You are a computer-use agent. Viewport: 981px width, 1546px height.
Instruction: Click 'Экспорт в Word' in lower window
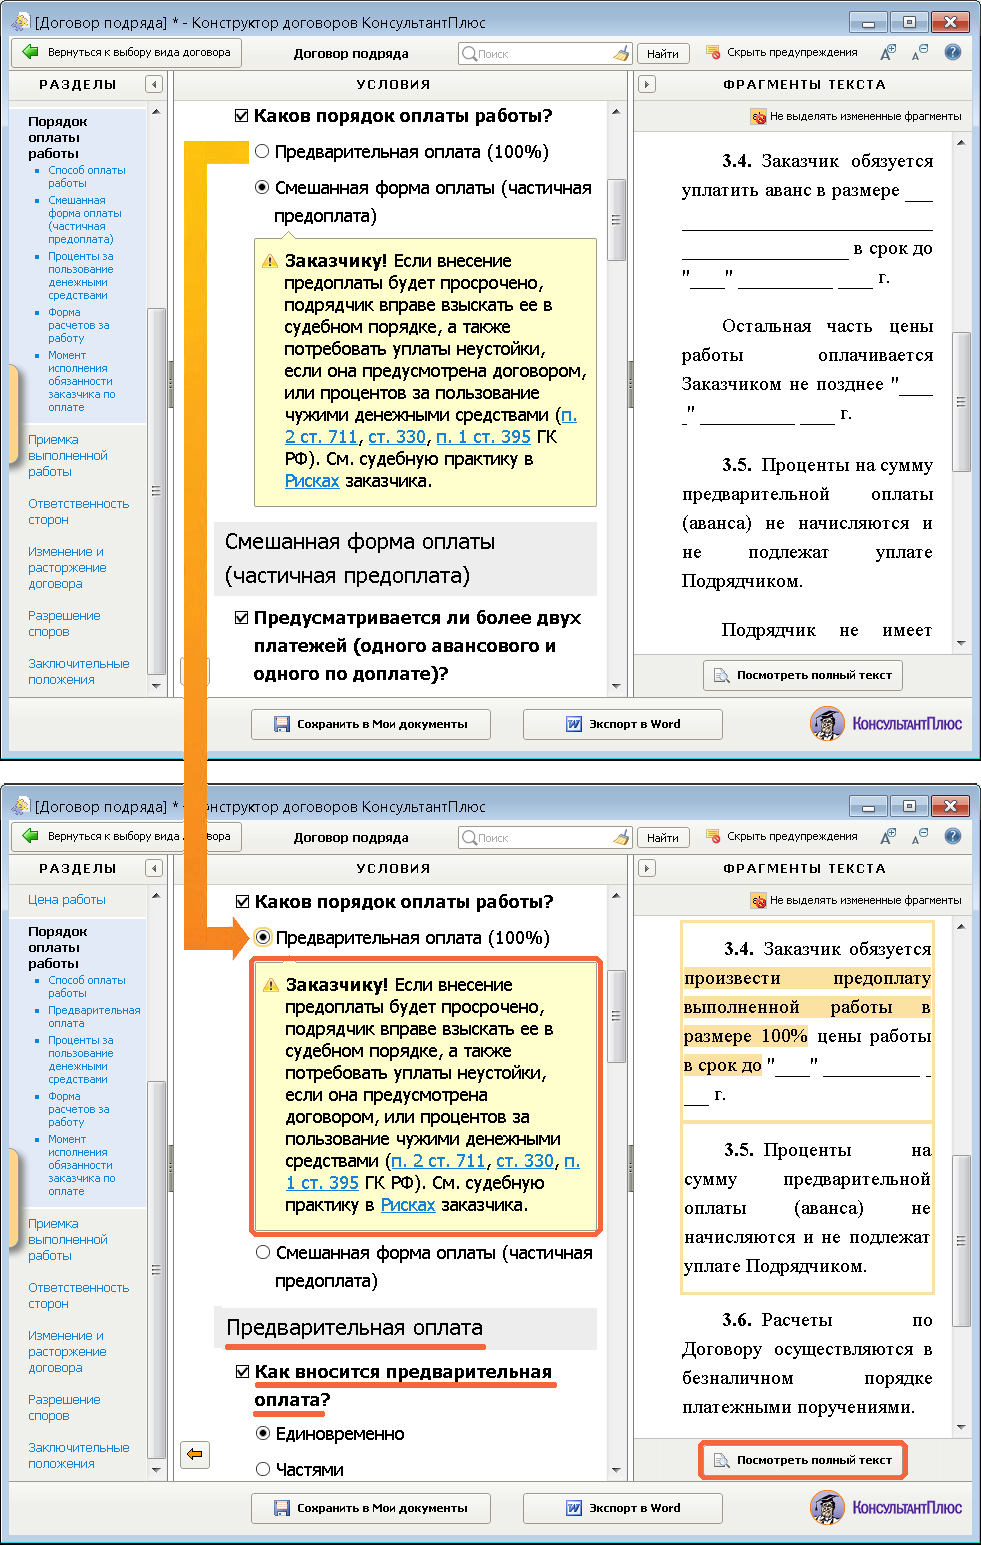pyautogui.click(x=623, y=1508)
